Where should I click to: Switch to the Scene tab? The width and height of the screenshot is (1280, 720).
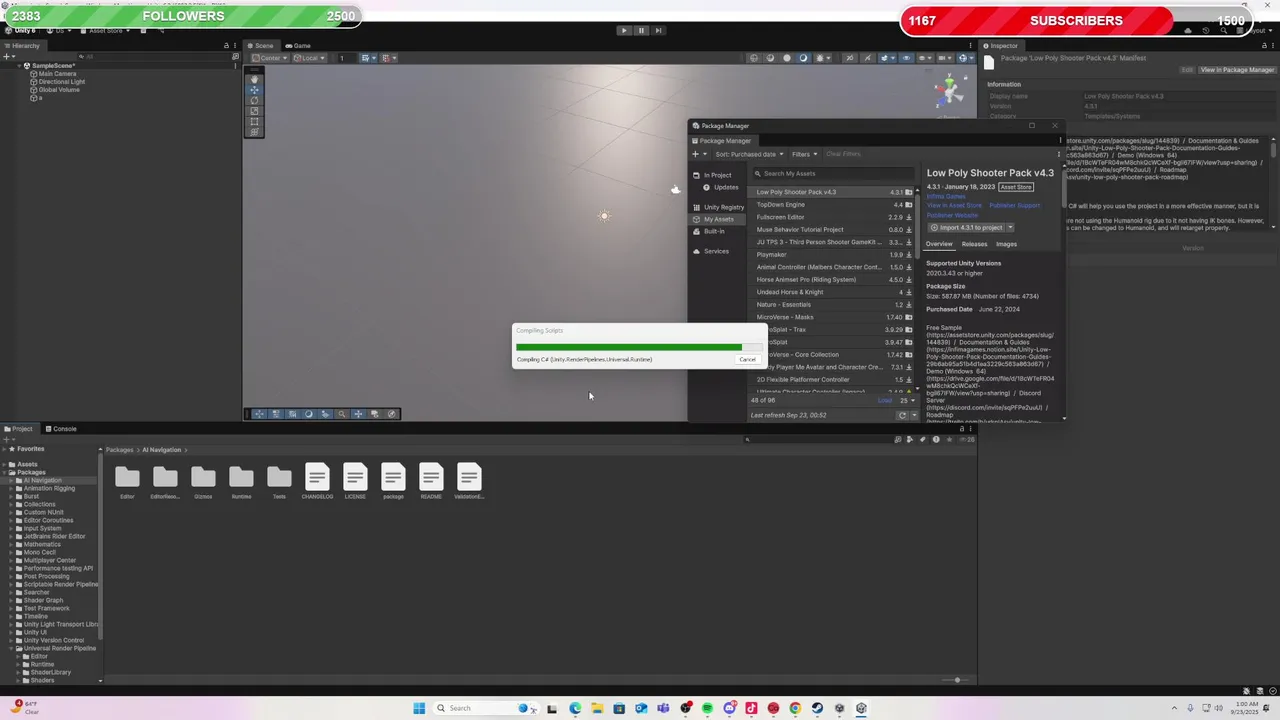[260, 45]
